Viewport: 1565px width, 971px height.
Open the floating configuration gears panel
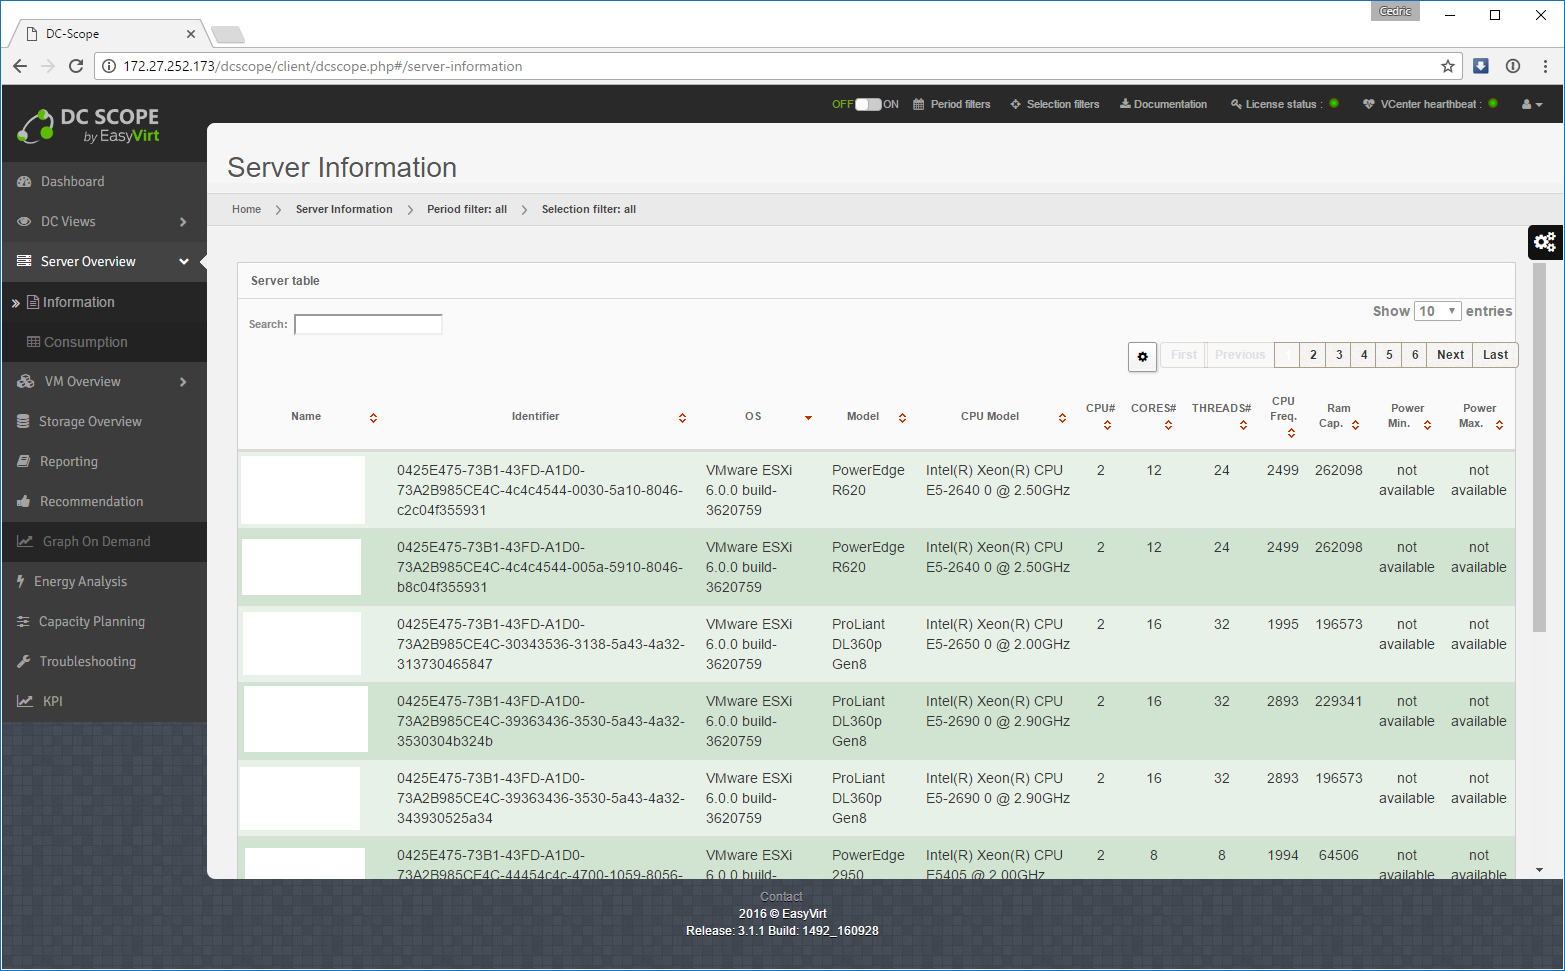click(1545, 242)
